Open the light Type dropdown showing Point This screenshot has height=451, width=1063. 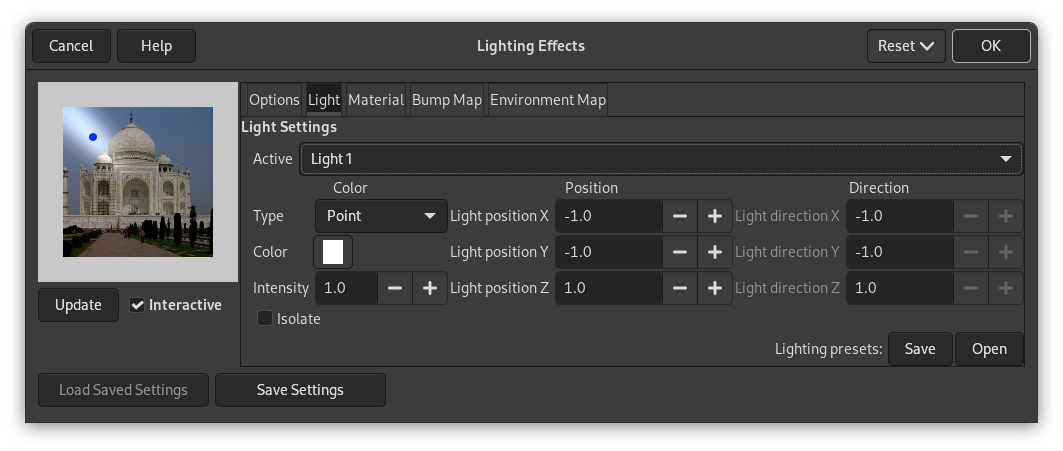(x=381, y=216)
